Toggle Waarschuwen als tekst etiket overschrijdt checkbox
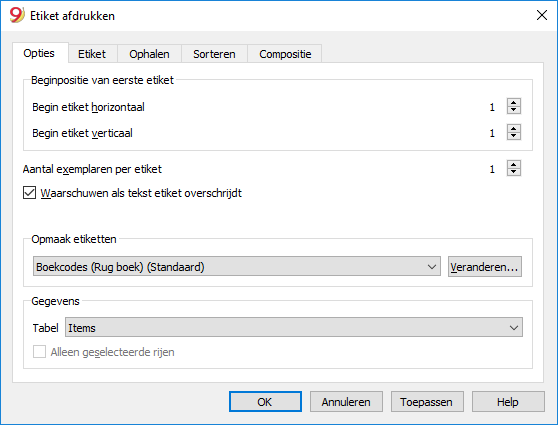The height and width of the screenshot is (426, 558). tap(30, 193)
